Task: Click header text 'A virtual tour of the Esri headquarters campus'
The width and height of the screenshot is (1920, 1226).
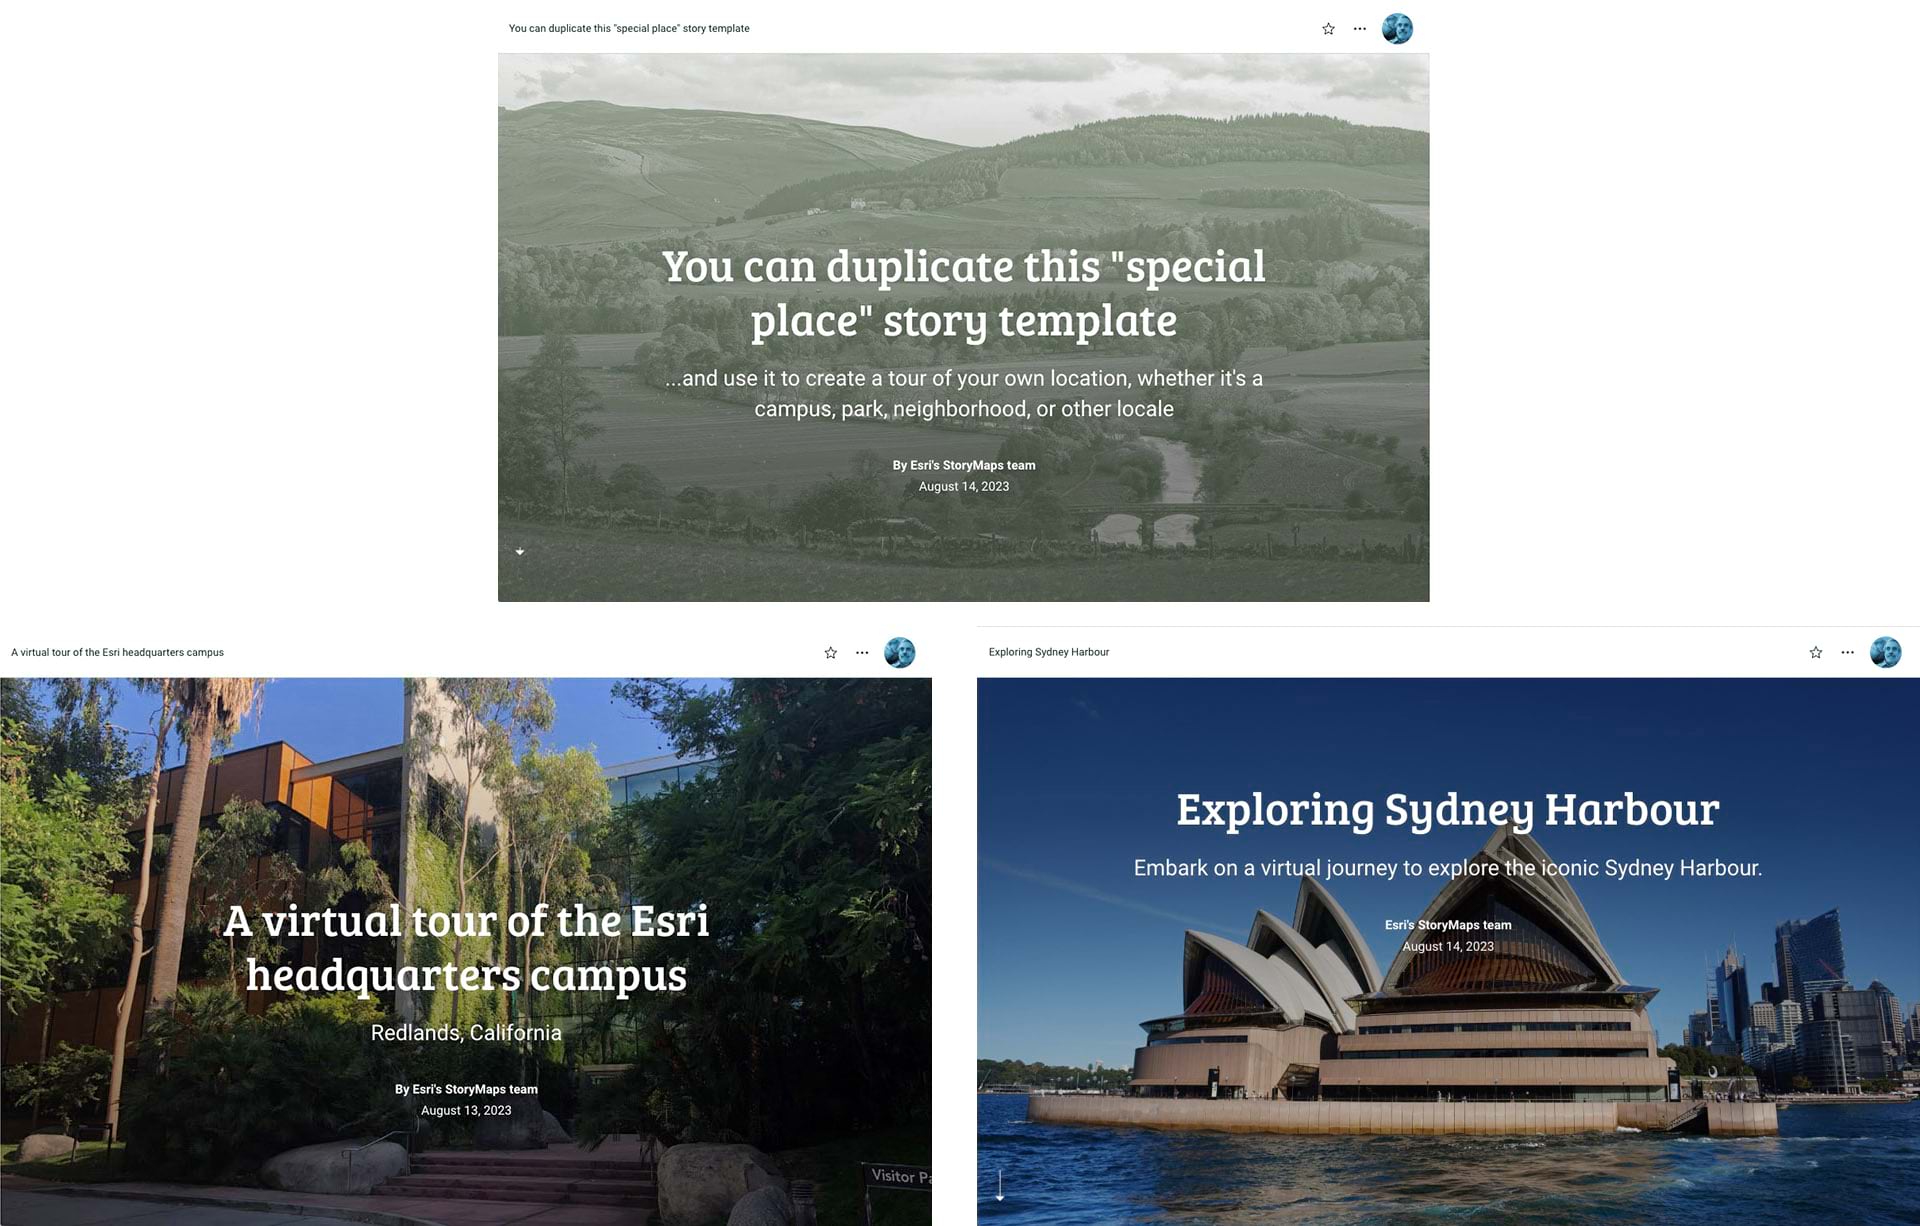Action: tap(117, 652)
